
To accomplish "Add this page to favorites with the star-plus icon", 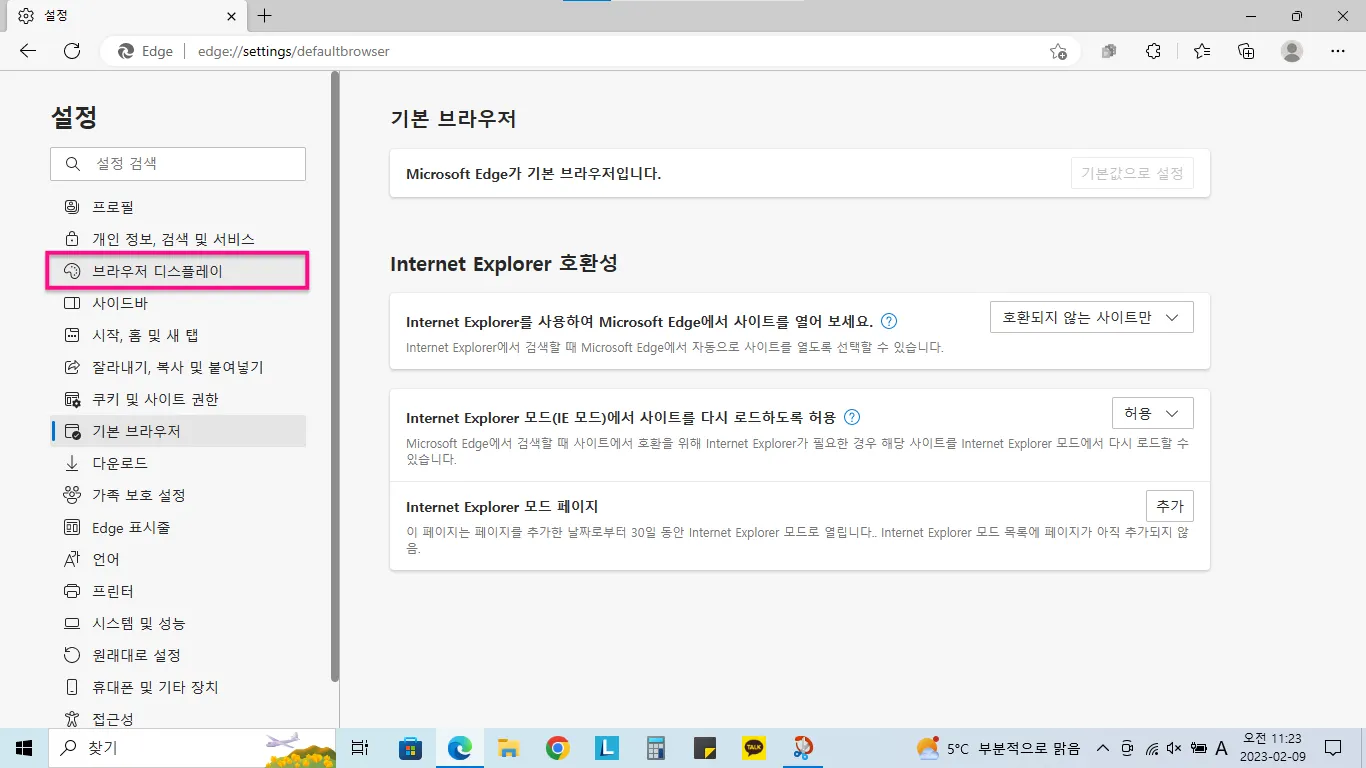I will (1058, 51).
